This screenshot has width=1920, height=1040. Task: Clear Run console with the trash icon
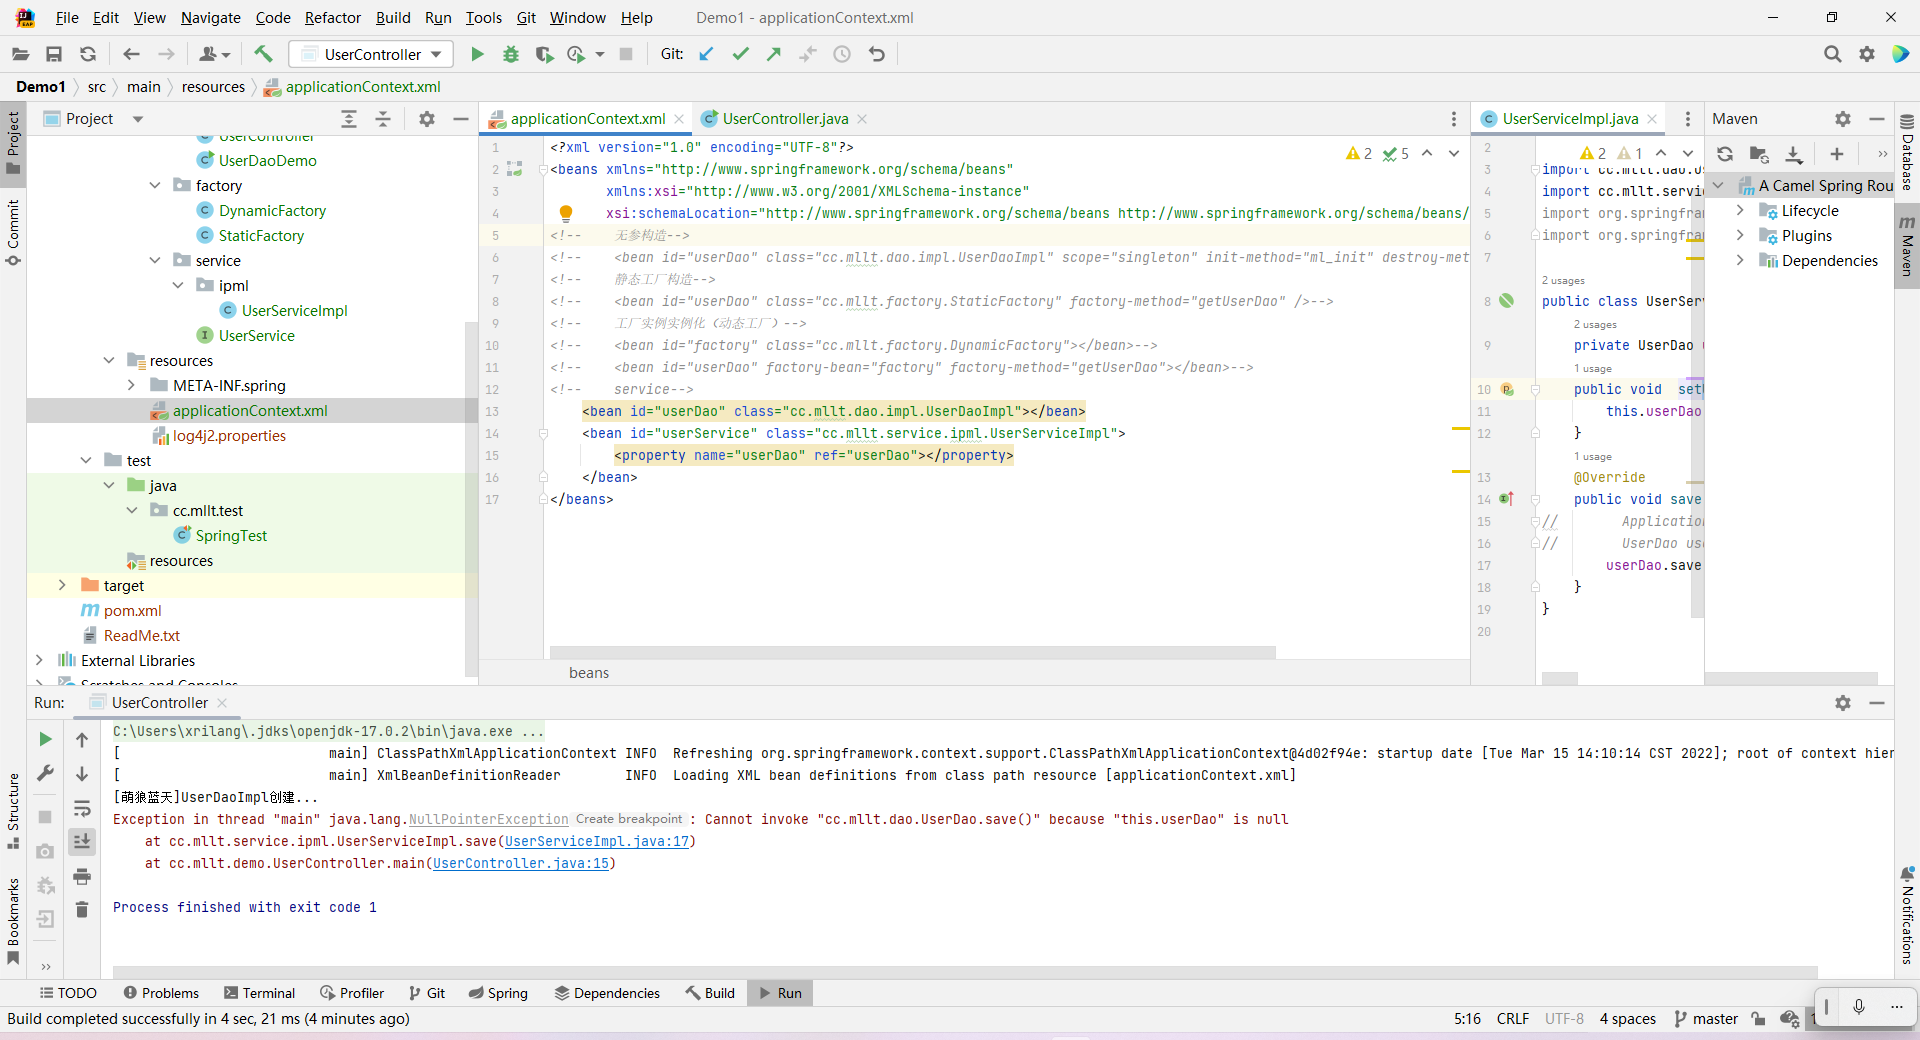(x=82, y=909)
